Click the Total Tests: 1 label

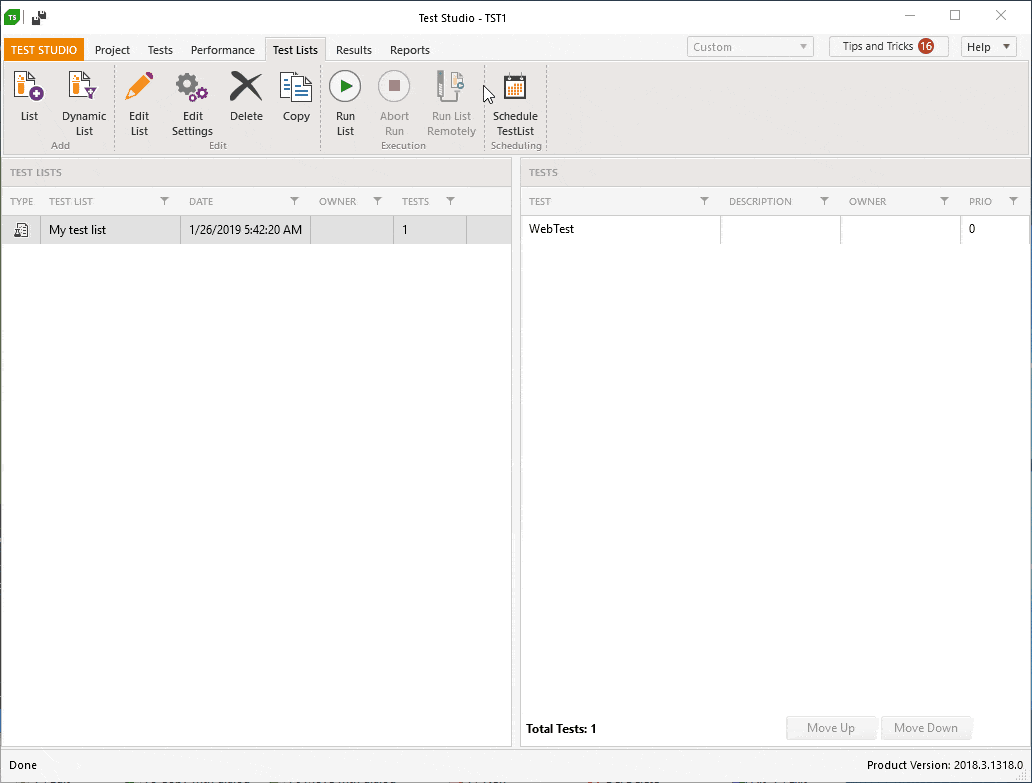click(x=561, y=728)
